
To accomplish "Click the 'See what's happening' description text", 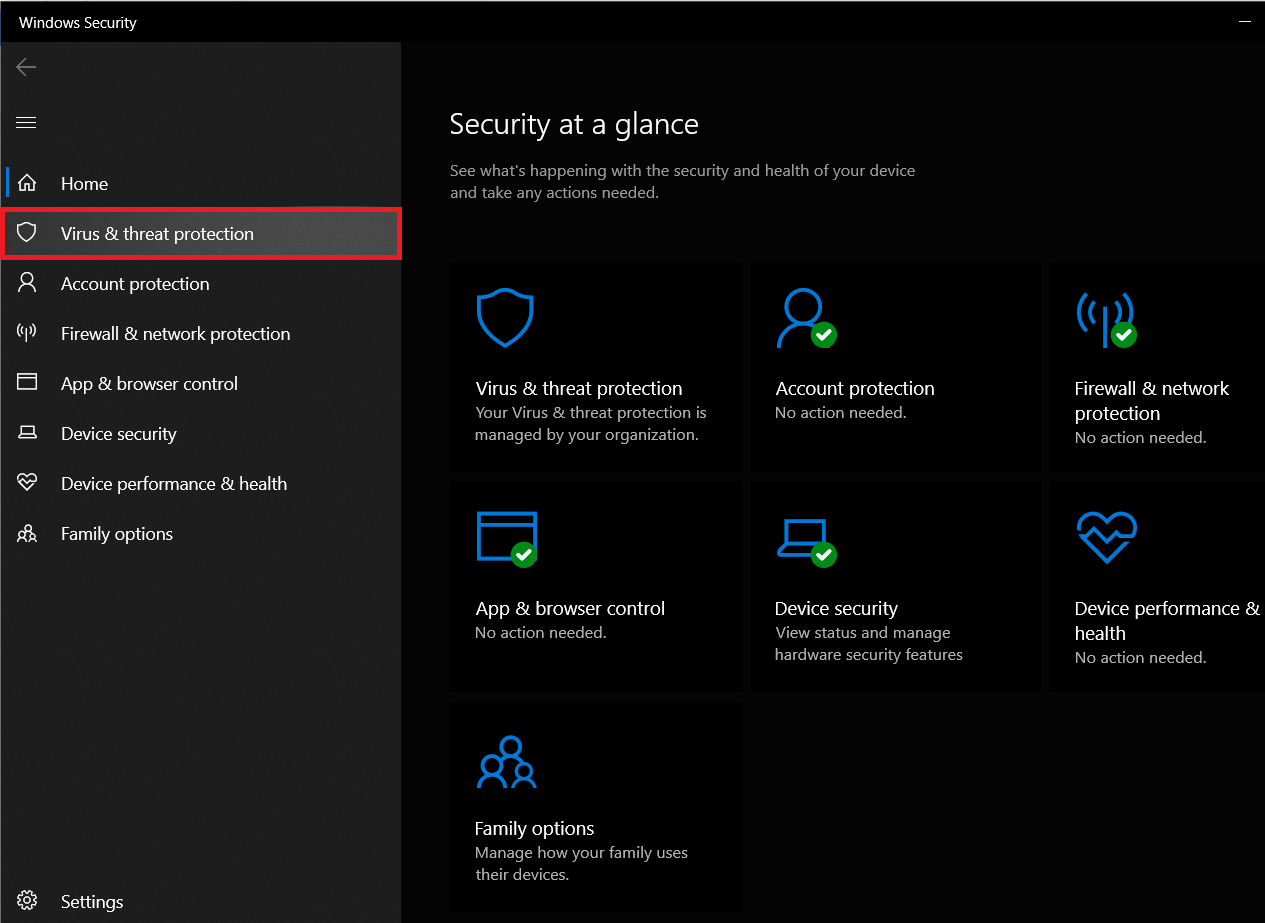I will (683, 182).
